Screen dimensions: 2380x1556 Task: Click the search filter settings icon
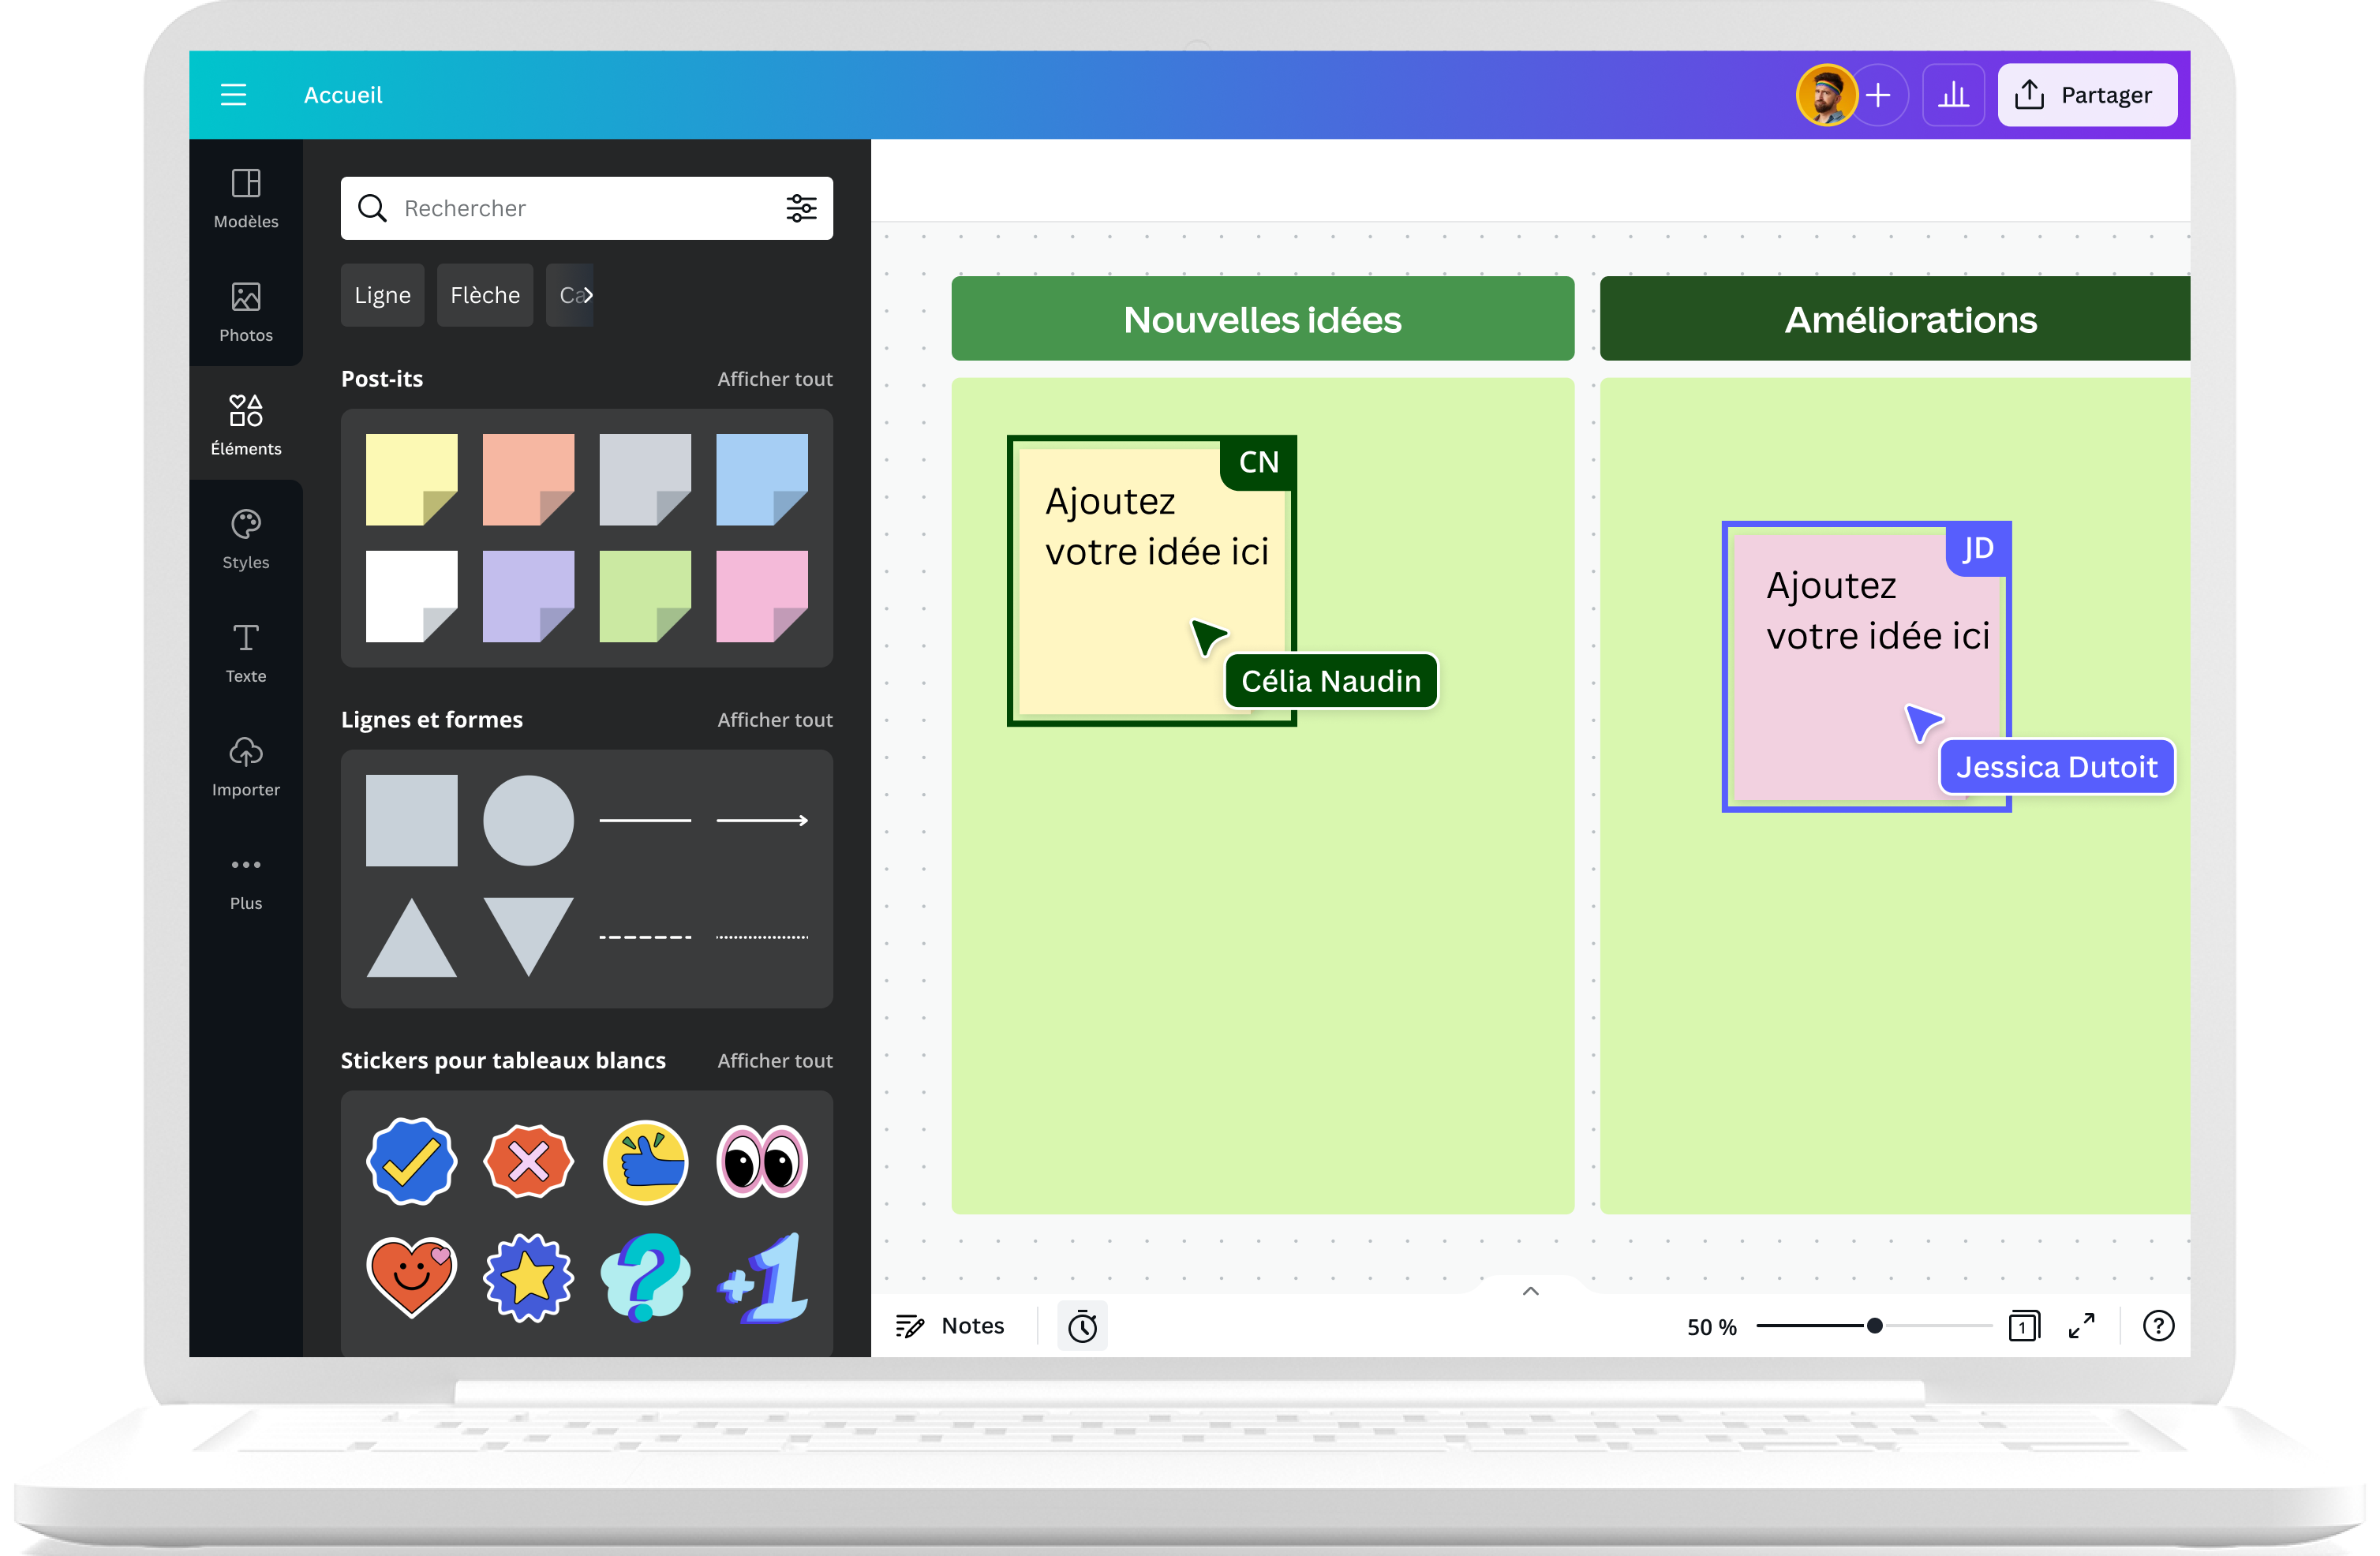click(x=801, y=208)
